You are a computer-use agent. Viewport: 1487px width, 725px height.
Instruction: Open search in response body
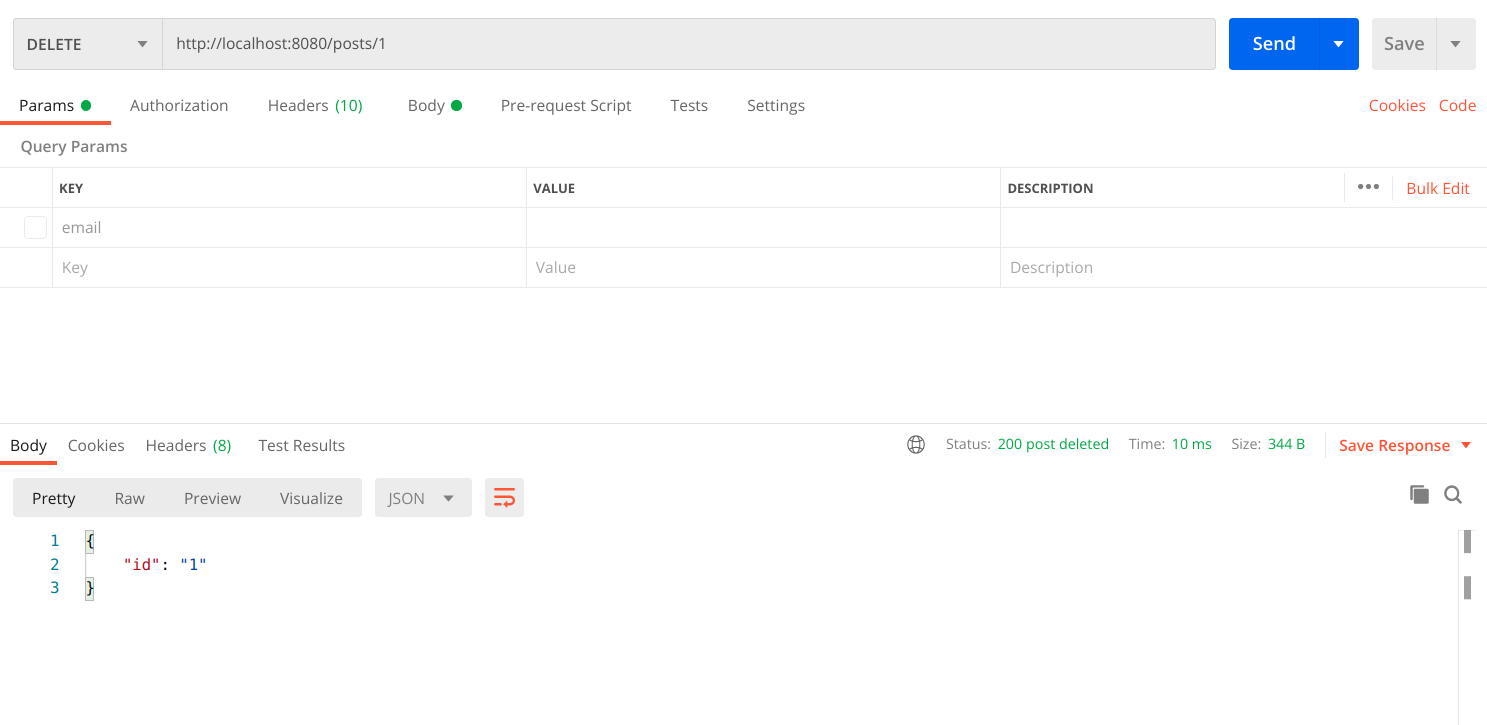[x=1453, y=494]
